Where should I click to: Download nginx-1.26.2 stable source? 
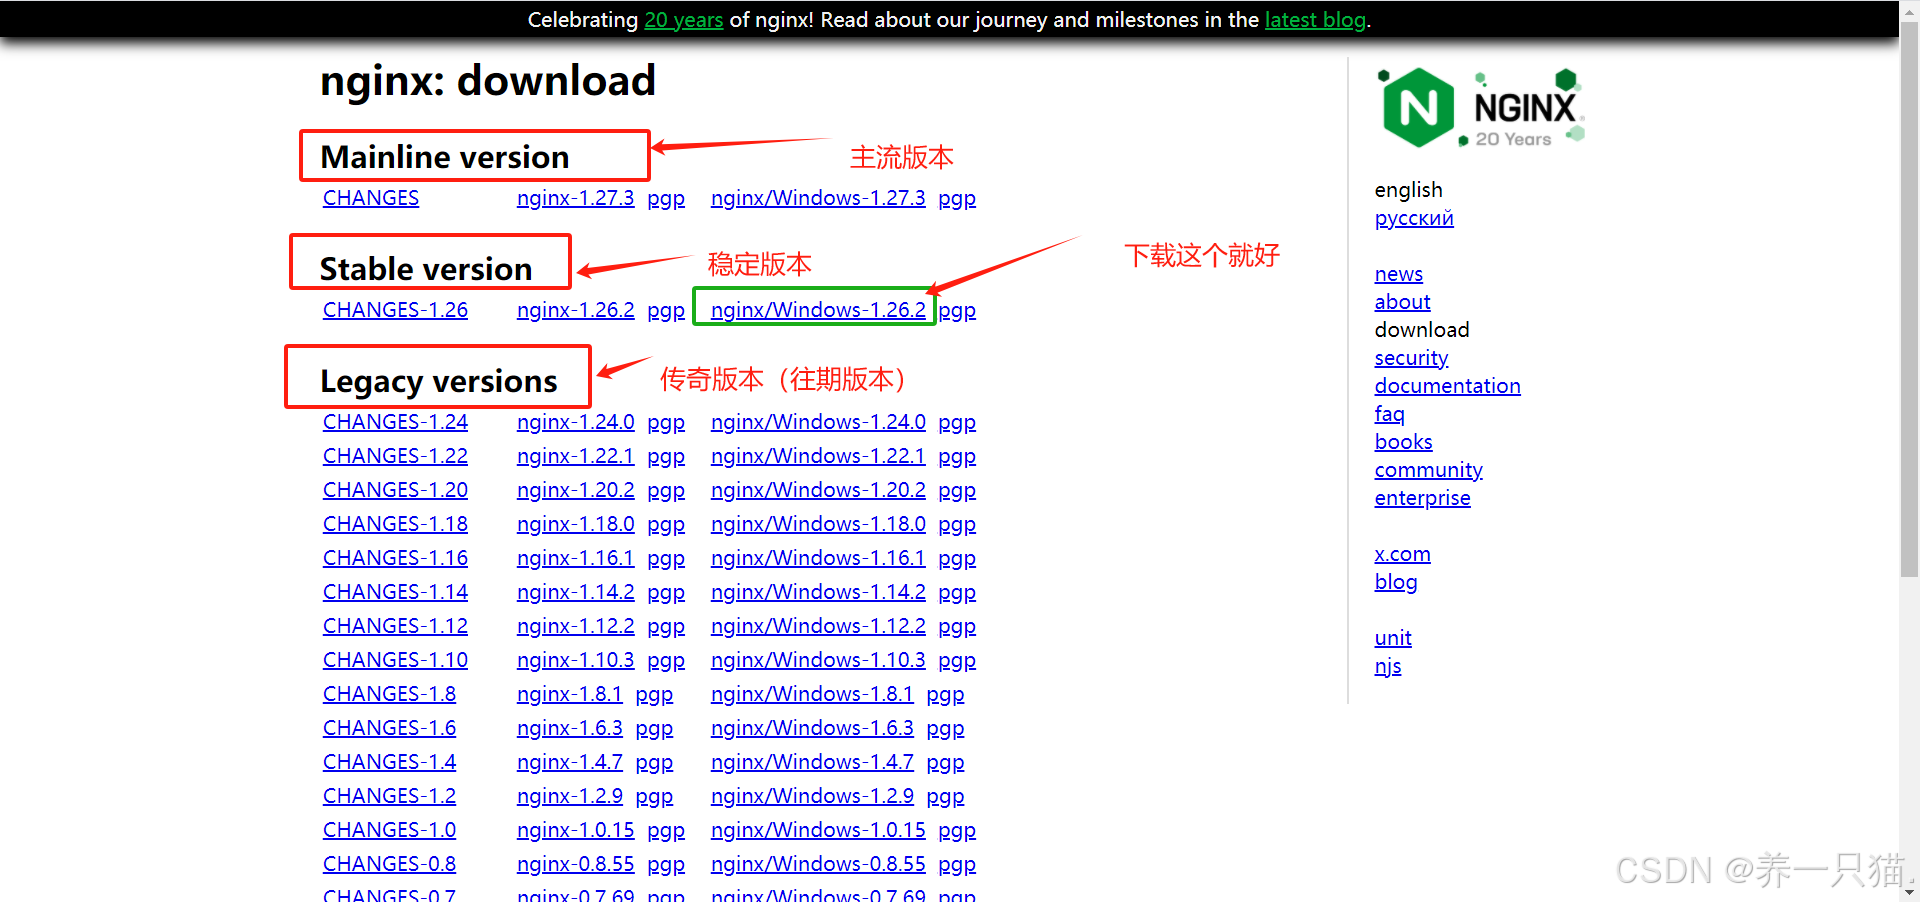(x=576, y=310)
